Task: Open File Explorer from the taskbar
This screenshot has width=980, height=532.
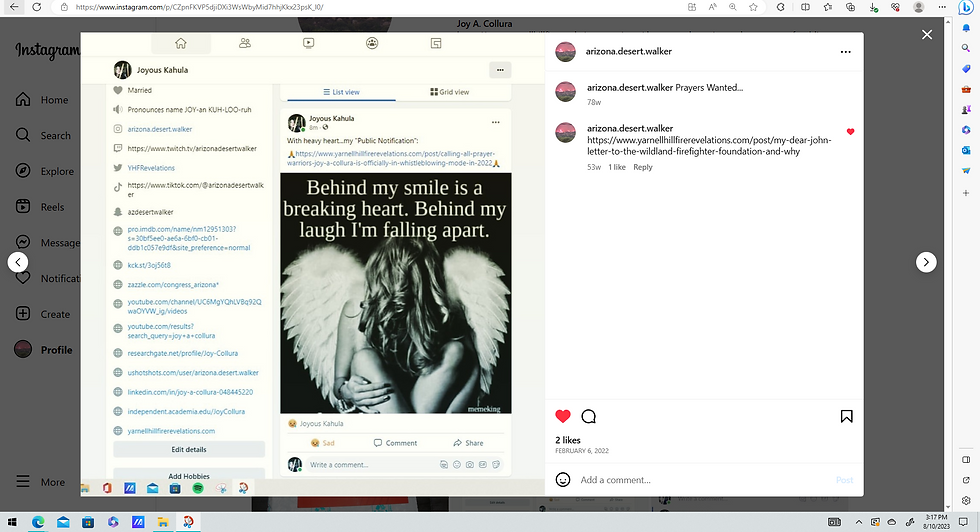Action: coord(162,522)
